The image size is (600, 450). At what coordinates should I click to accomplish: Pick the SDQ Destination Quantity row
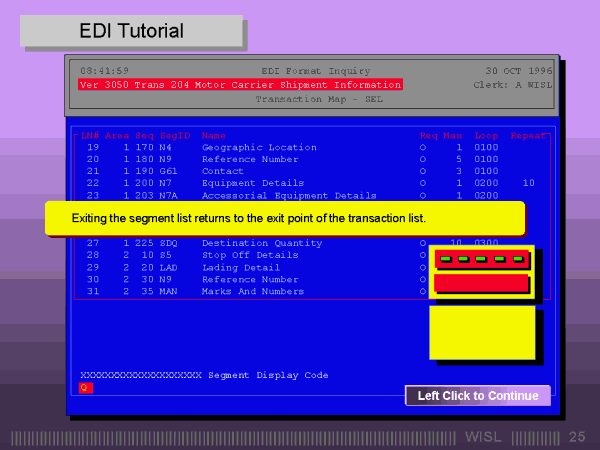(x=261, y=244)
